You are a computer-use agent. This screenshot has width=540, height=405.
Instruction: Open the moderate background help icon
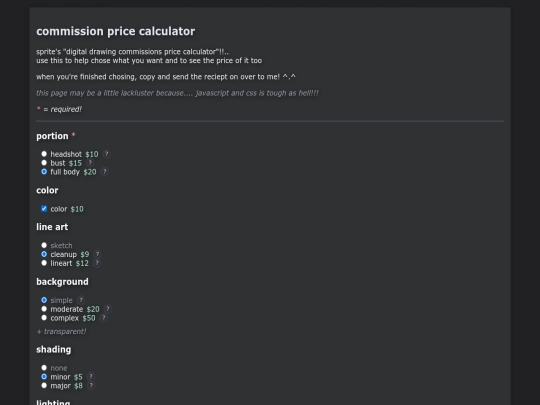click(108, 309)
